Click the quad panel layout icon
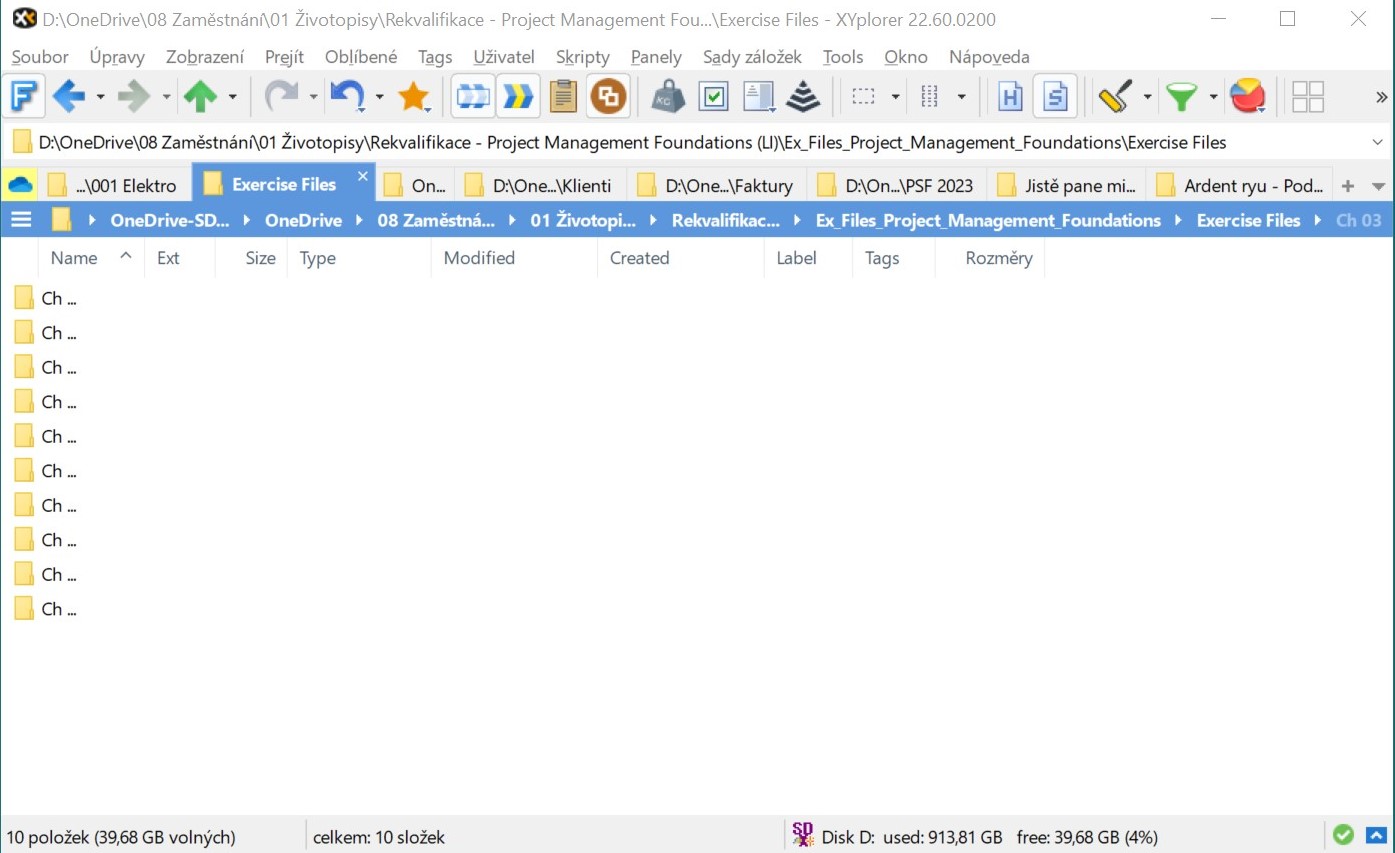 point(1307,96)
